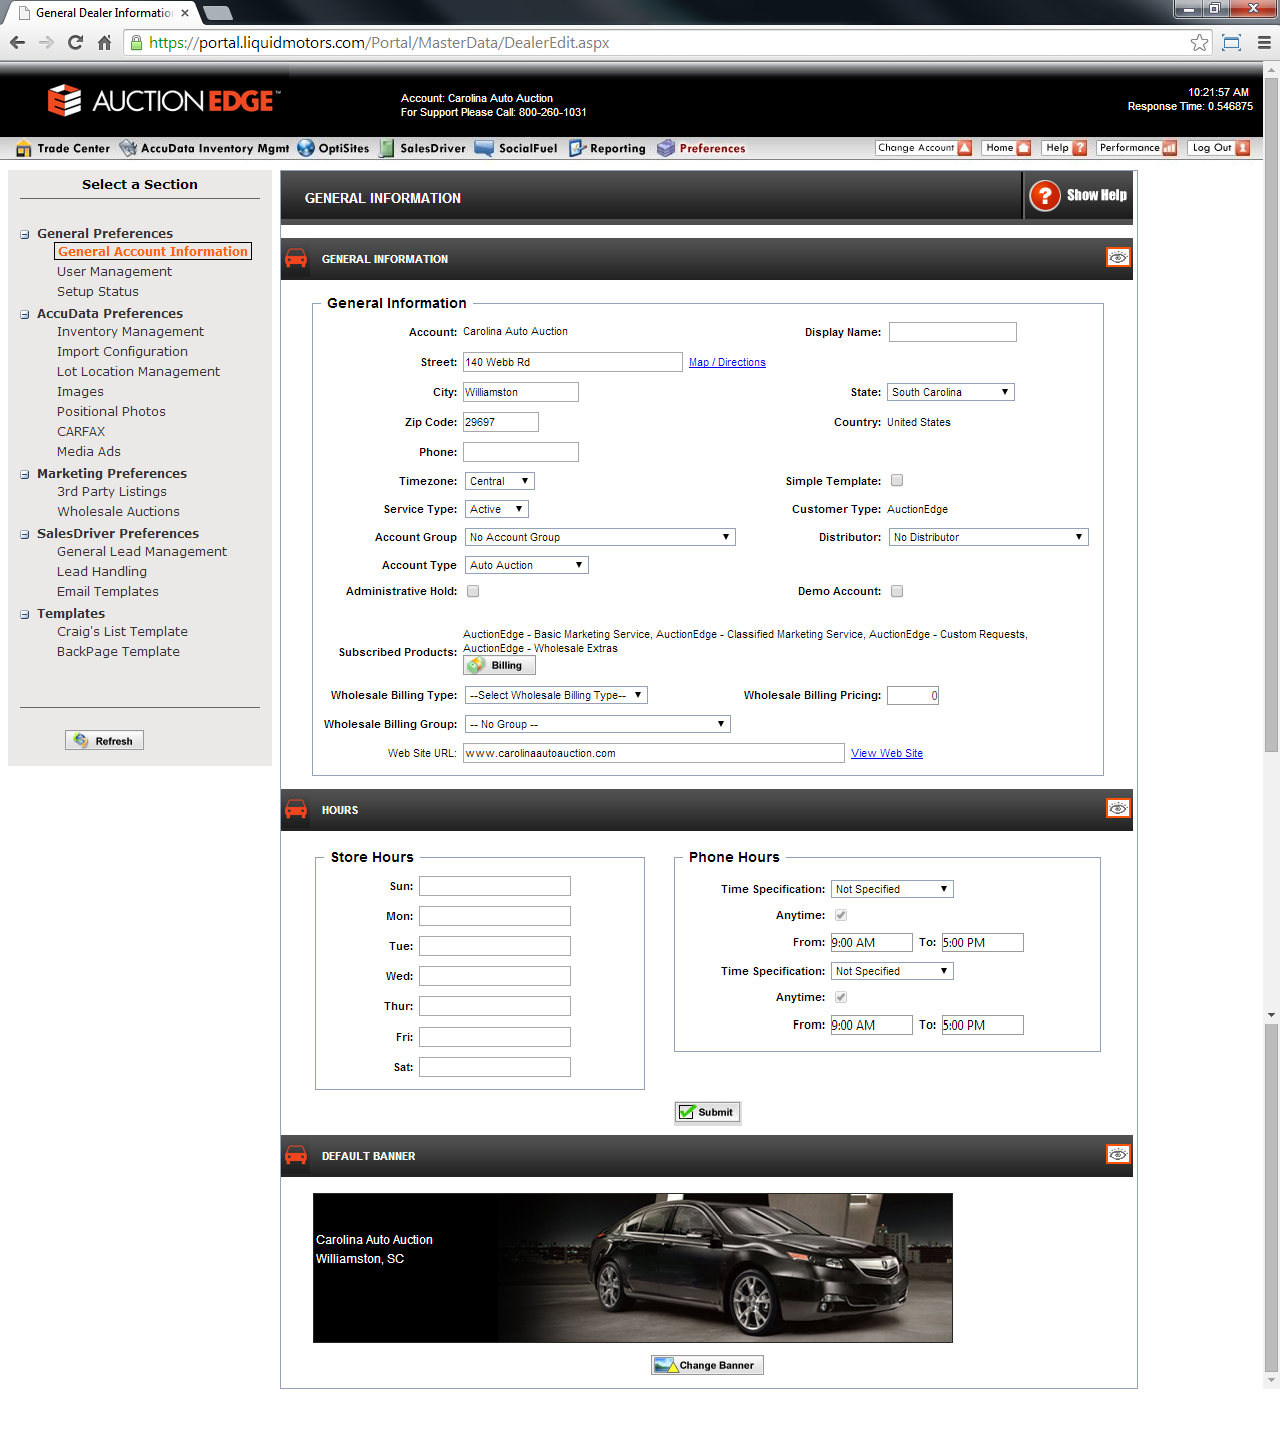This screenshot has width=1280, height=1456.
Task: Open Inventory Management section
Action: [x=130, y=332]
